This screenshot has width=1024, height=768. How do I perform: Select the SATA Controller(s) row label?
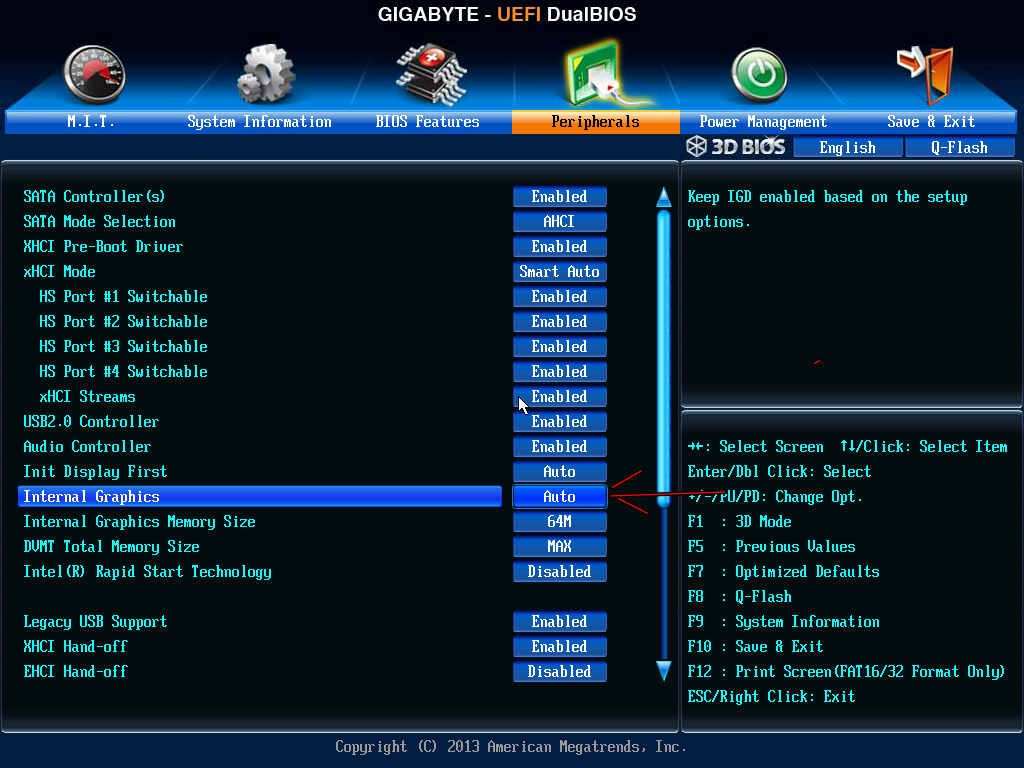(x=94, y=197)
